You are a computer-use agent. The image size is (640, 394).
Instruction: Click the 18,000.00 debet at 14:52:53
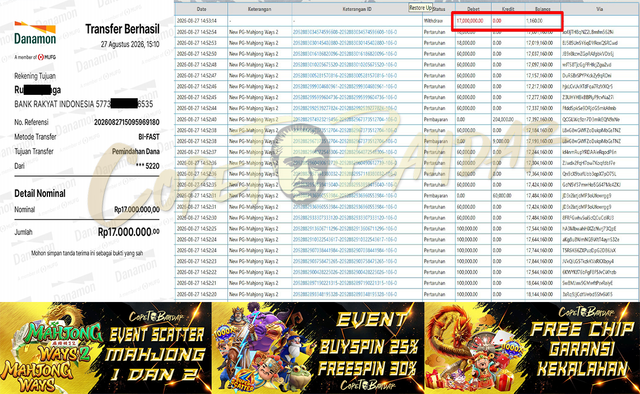(466, 43)
